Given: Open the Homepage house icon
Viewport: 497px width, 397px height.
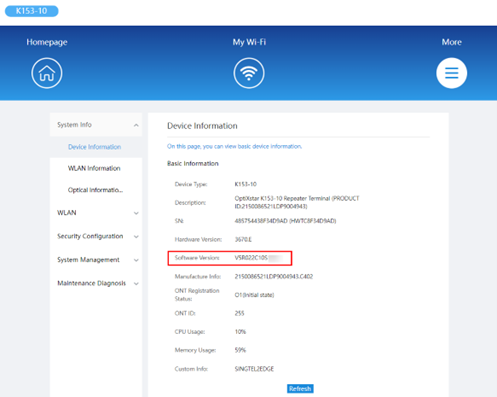Looking at the screenshot, I should (x=47, y=73).
